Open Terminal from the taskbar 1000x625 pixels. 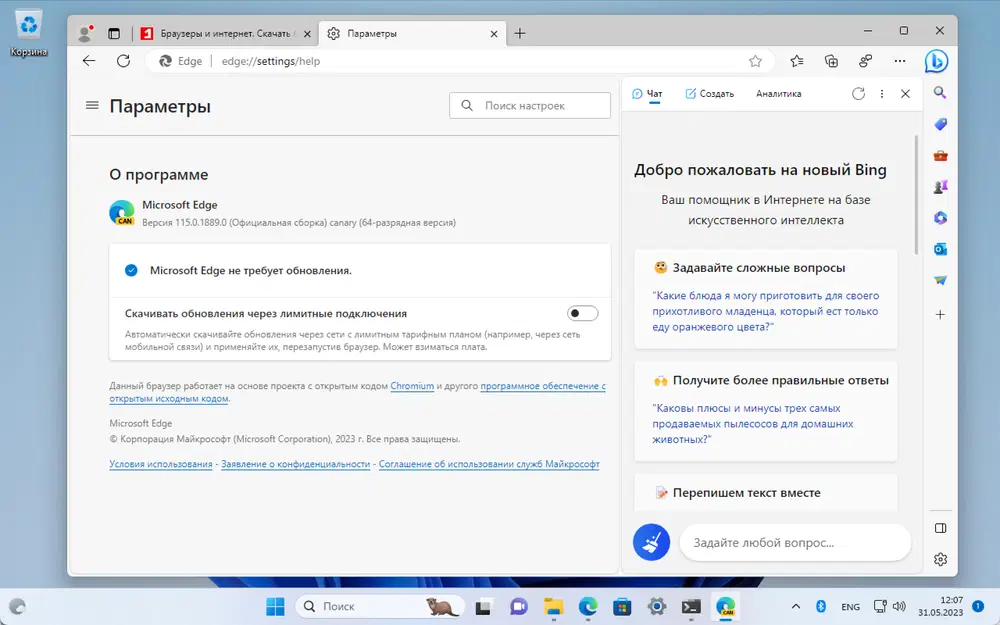tap(691, 607)
